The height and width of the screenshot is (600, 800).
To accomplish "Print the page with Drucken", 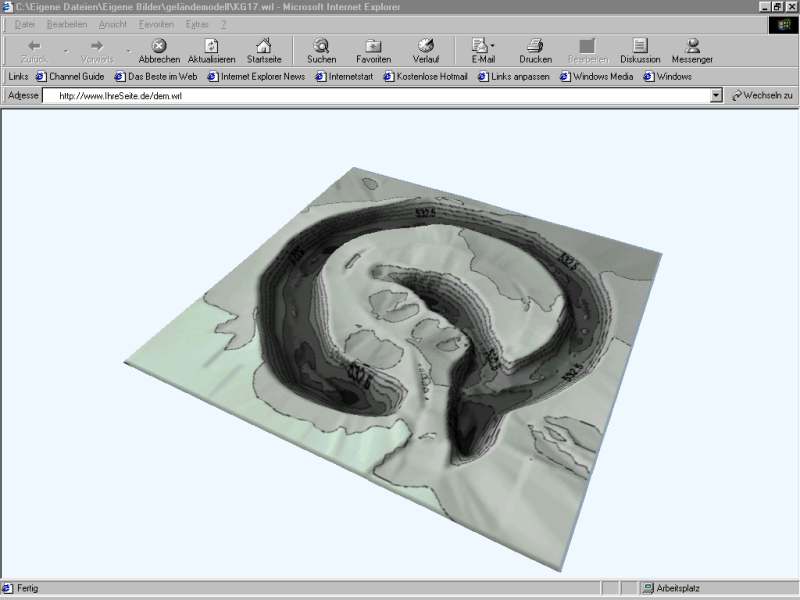I will pos(535,46).
